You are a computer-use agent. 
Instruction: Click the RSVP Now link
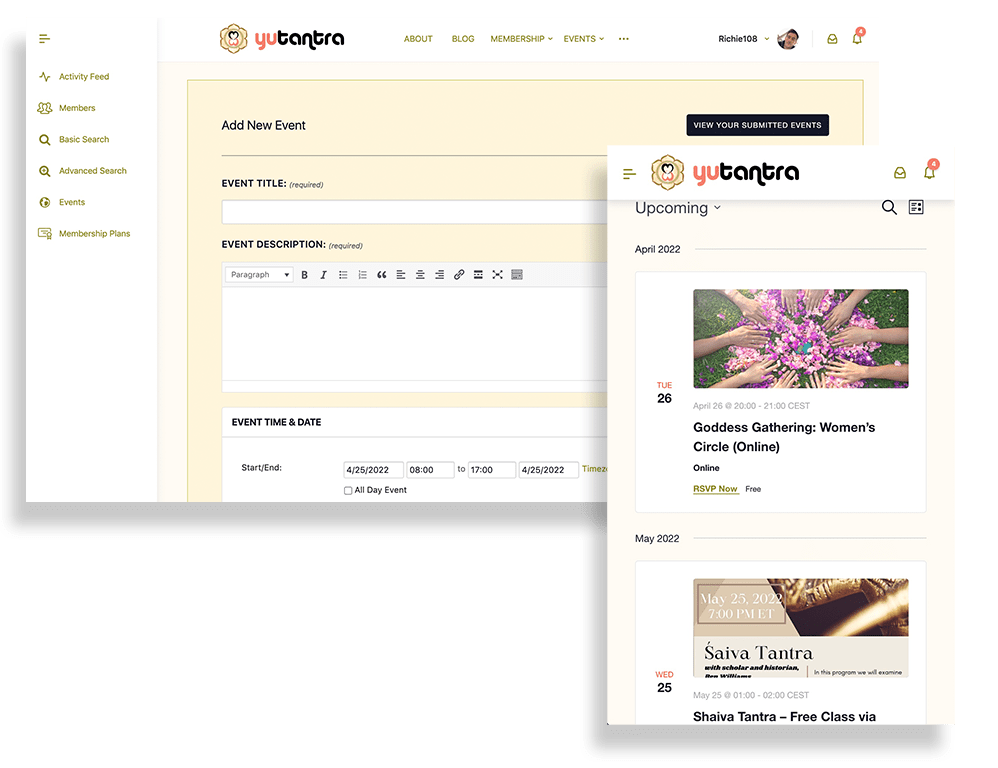point(715,489)
